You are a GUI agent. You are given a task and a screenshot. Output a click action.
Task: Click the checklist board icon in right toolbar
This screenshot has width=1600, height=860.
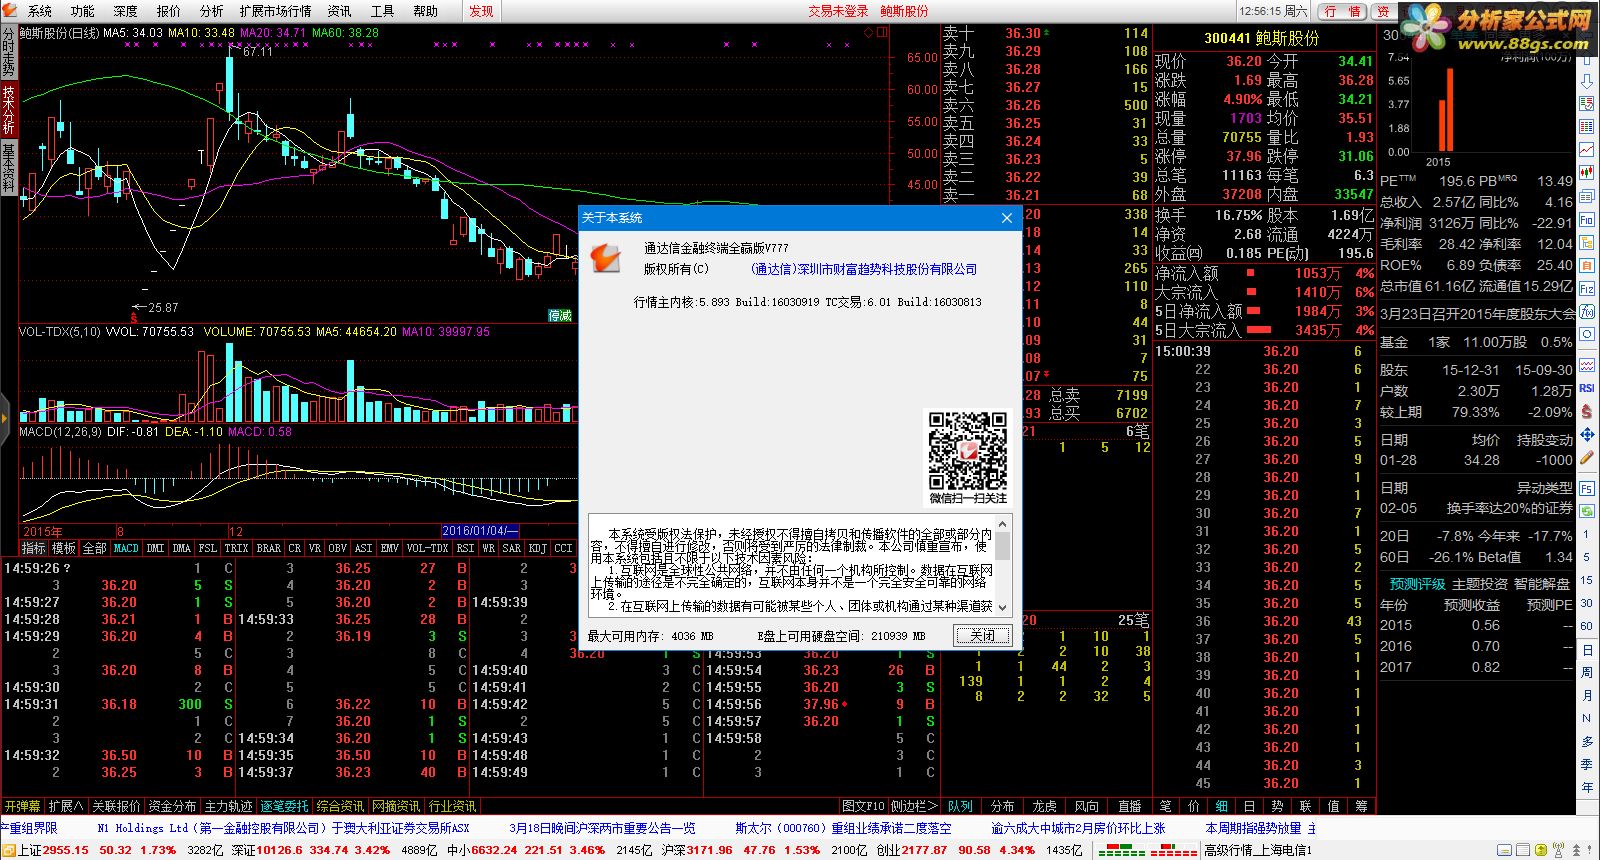point(1587,104)
